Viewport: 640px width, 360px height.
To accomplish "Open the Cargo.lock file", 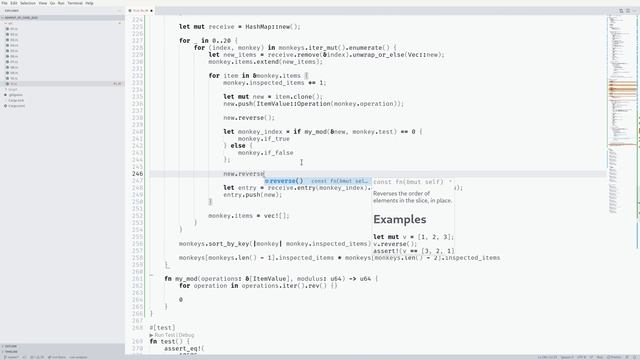I will [16, 100].
